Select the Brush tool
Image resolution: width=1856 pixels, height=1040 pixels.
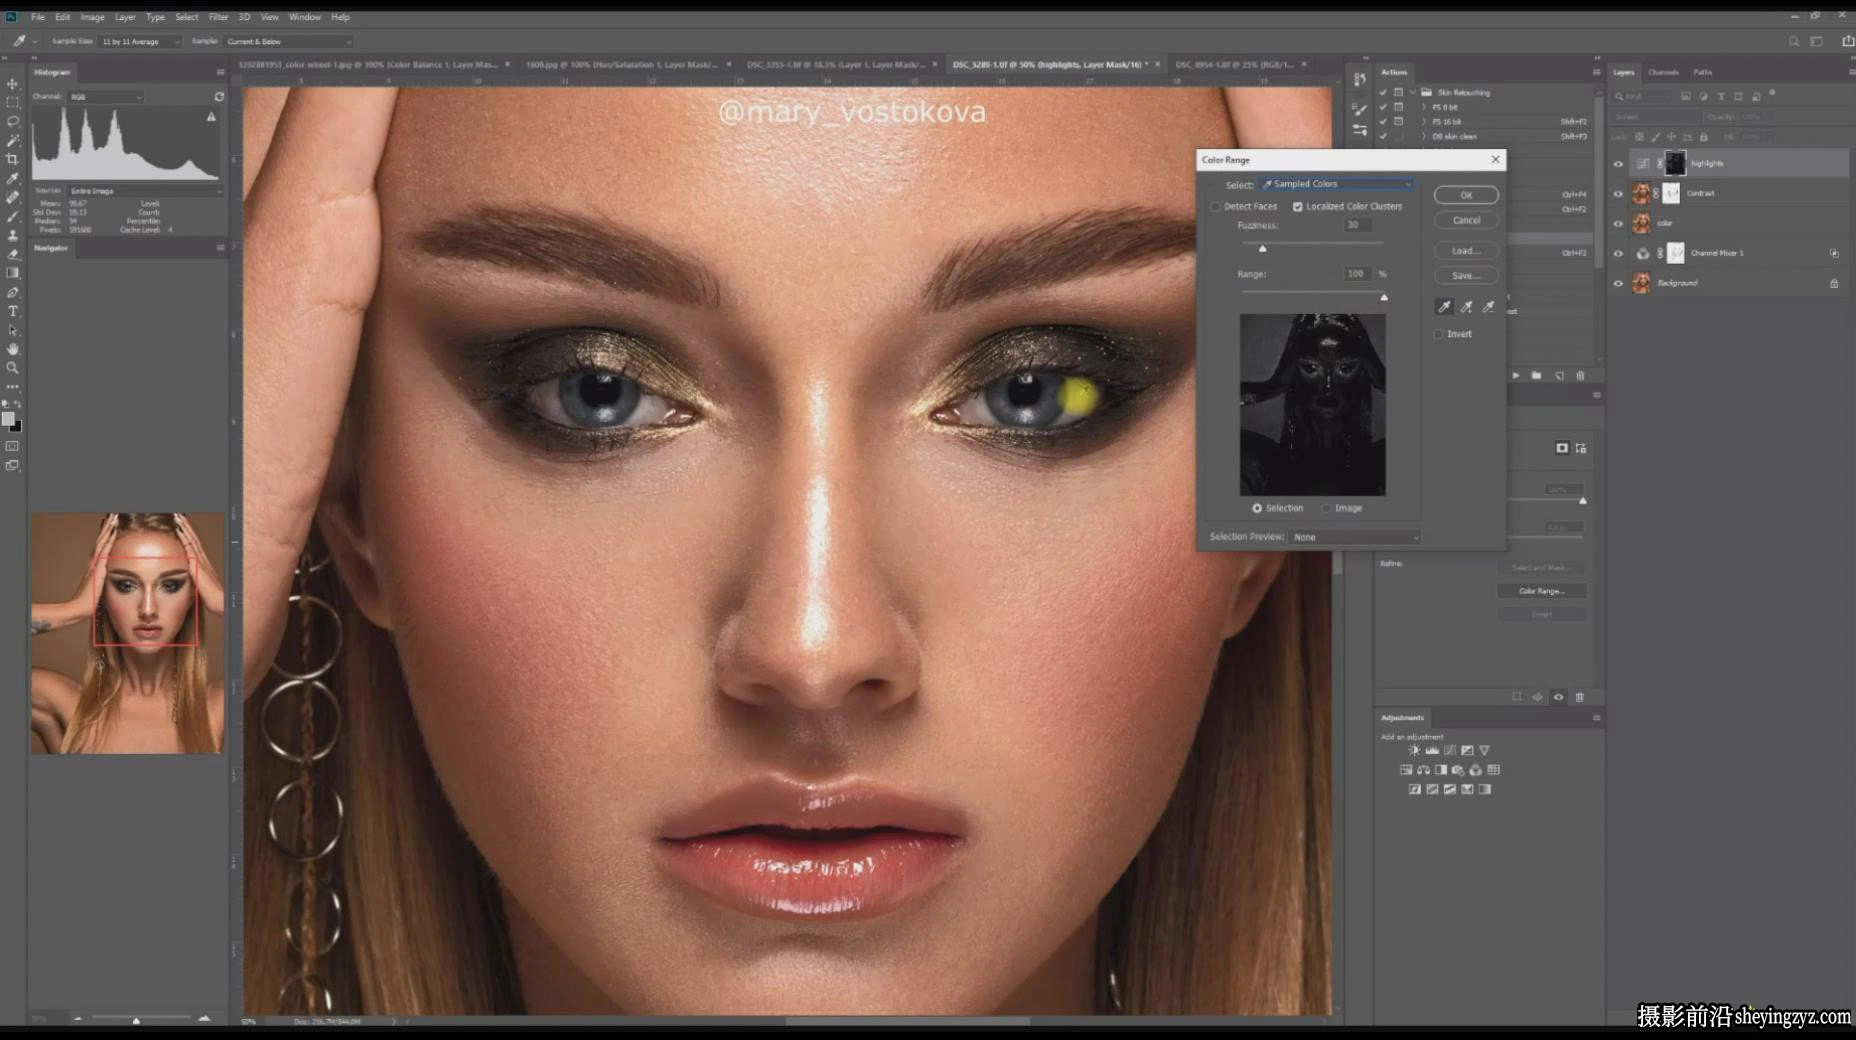tap(13, 216)
